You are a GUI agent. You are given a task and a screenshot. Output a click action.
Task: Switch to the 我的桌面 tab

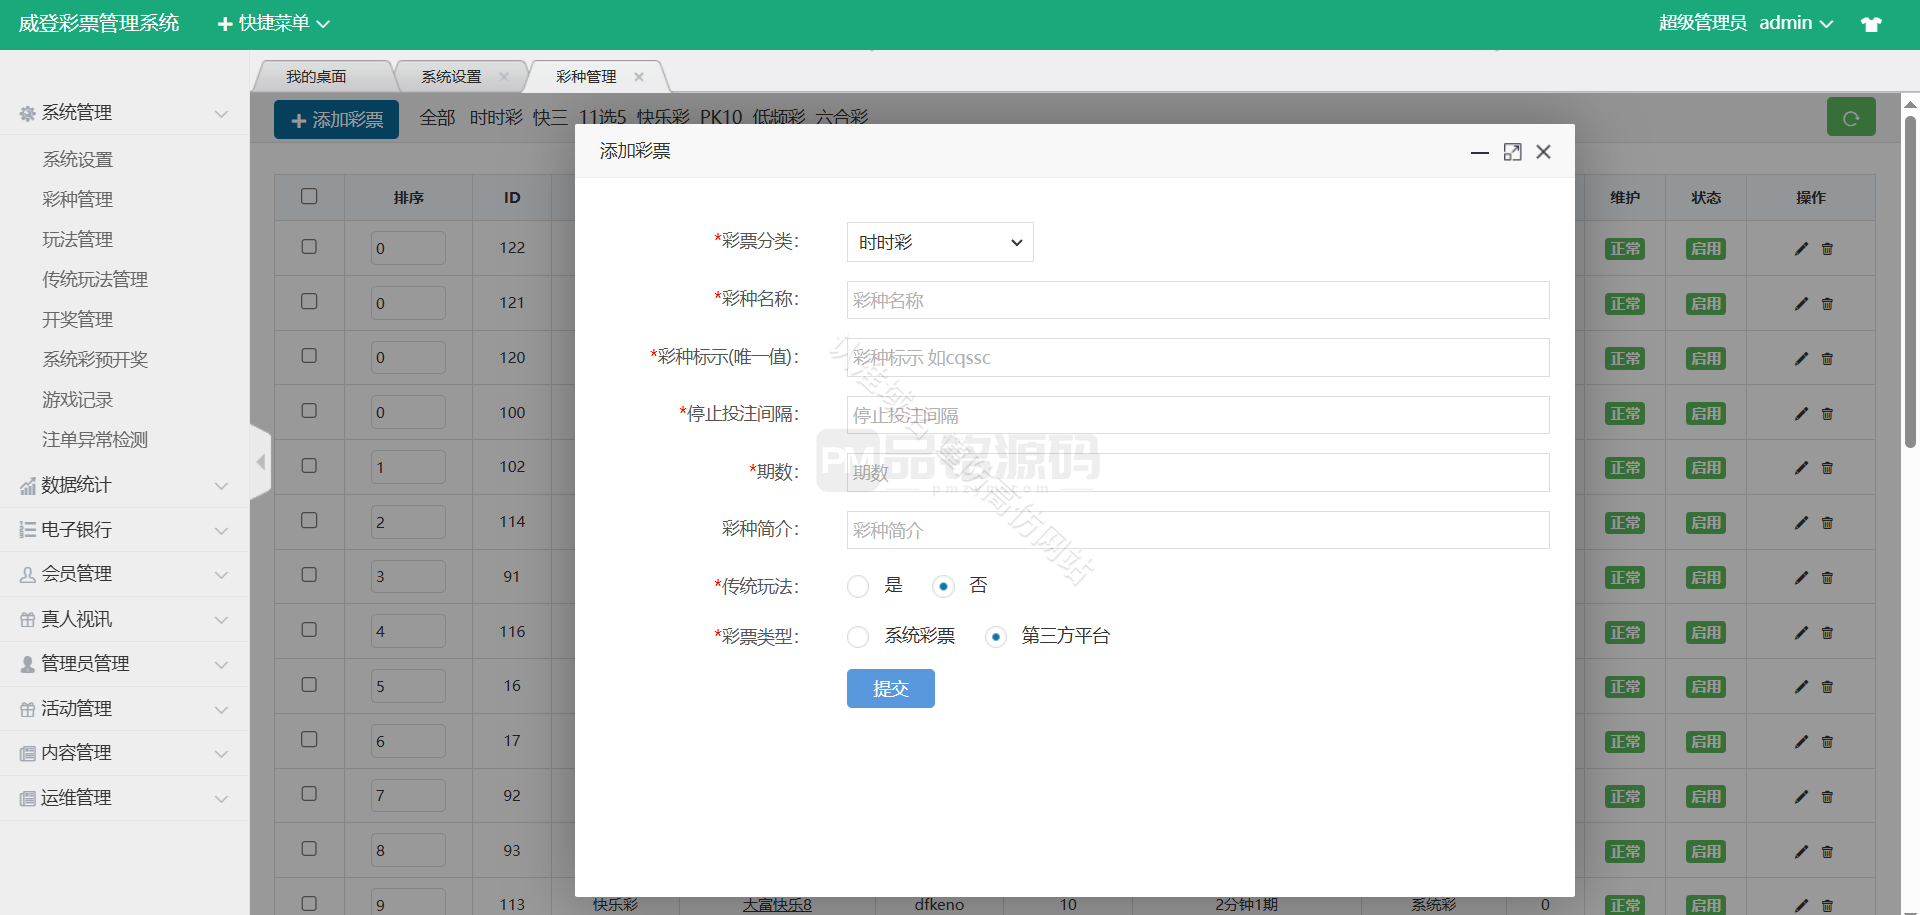point(316,77)
